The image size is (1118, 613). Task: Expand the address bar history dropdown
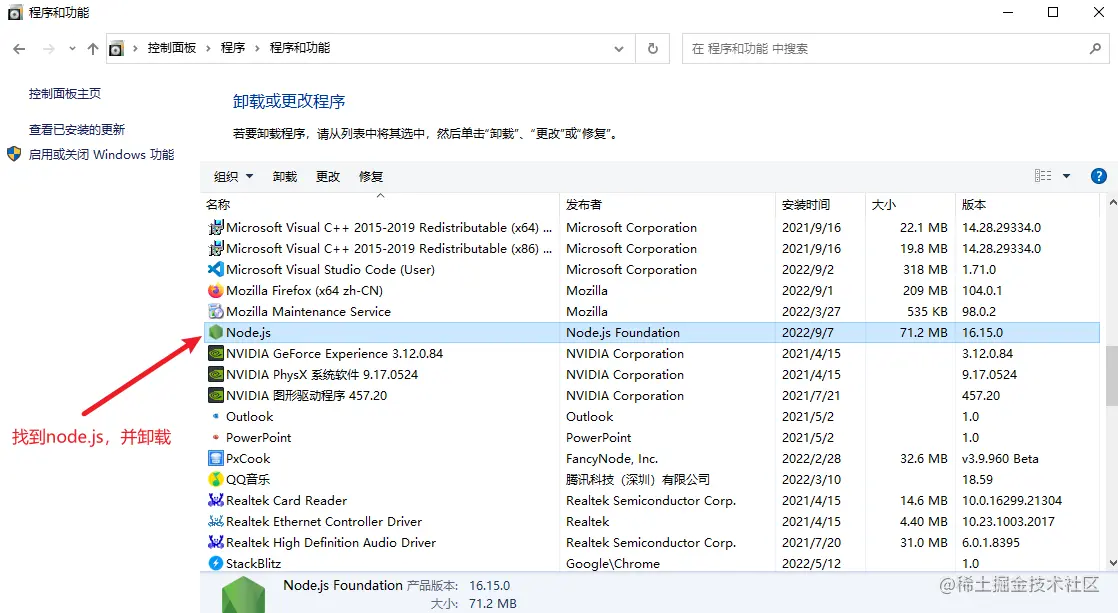pos(619,48)
